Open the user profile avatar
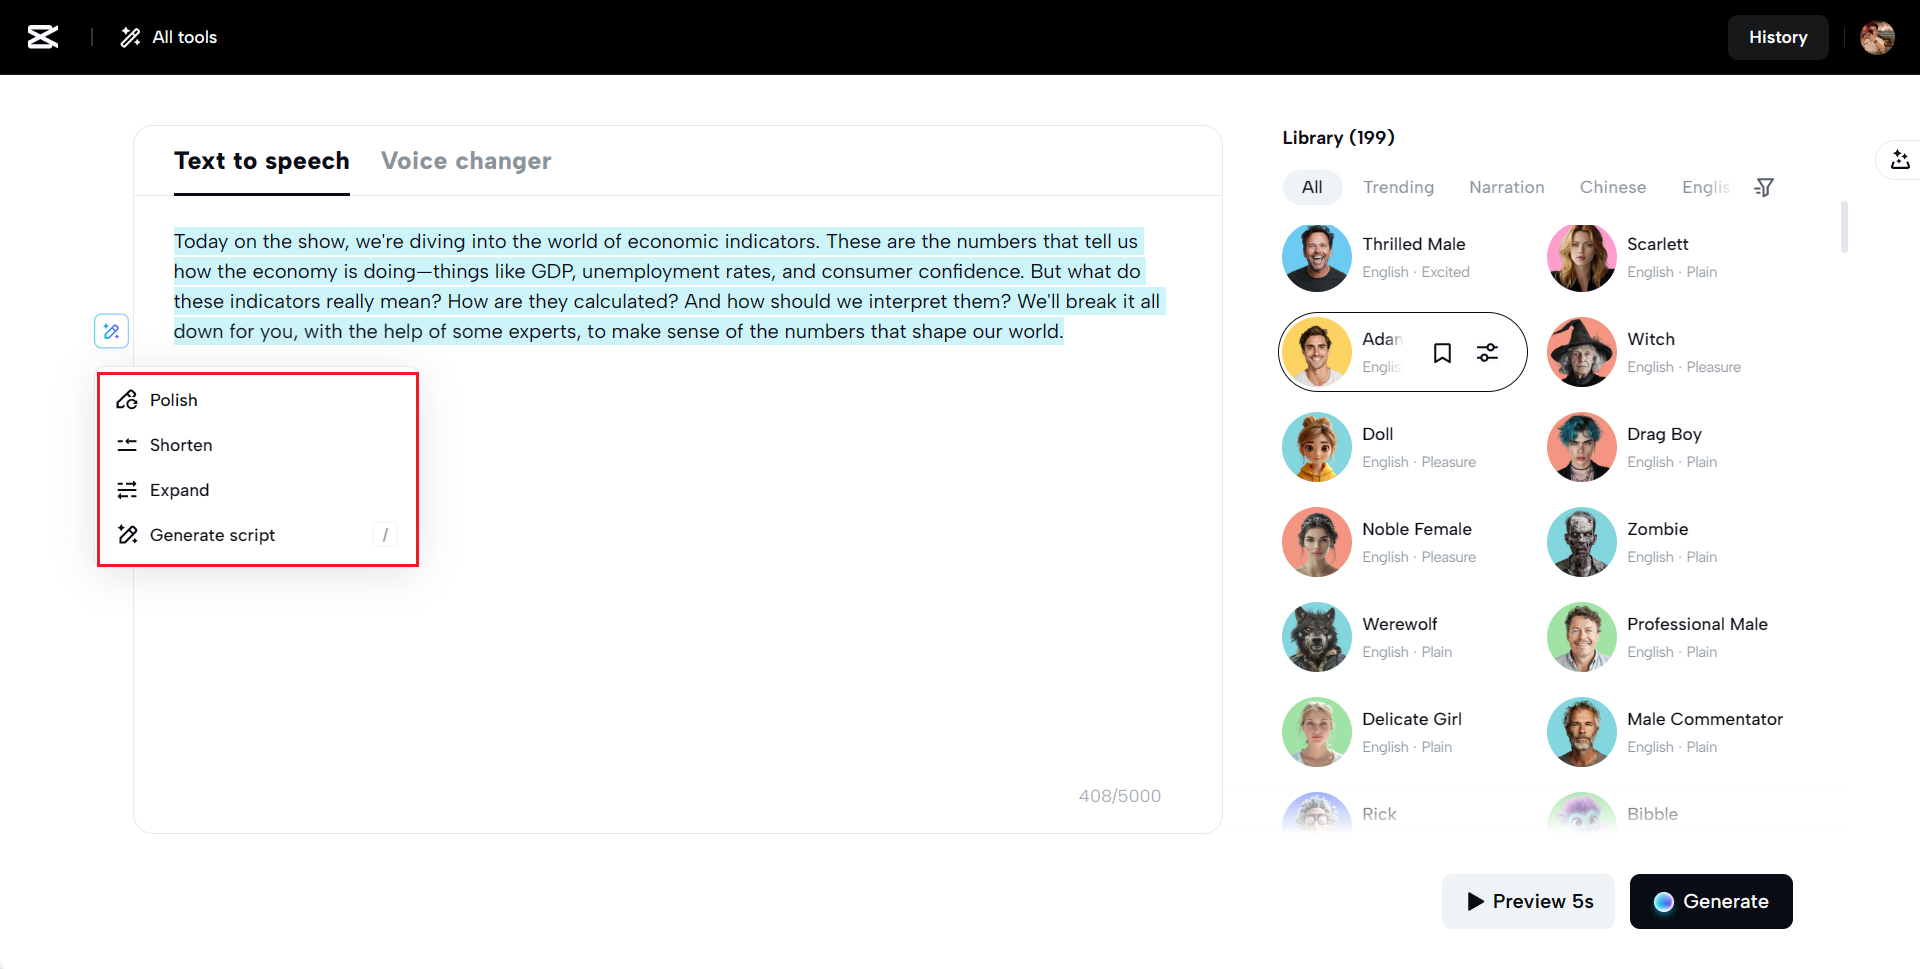The image size is (1920, 969). click(x=1876, y=37)
